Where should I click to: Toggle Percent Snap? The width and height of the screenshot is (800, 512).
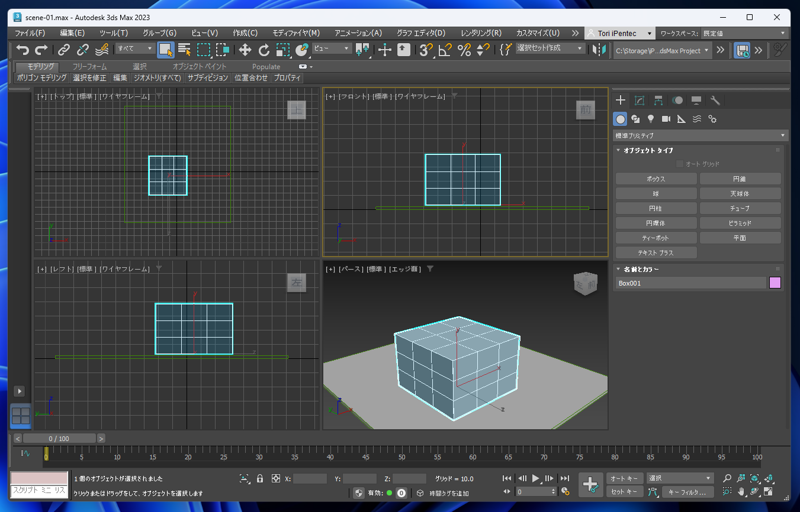tap(464, 49)
